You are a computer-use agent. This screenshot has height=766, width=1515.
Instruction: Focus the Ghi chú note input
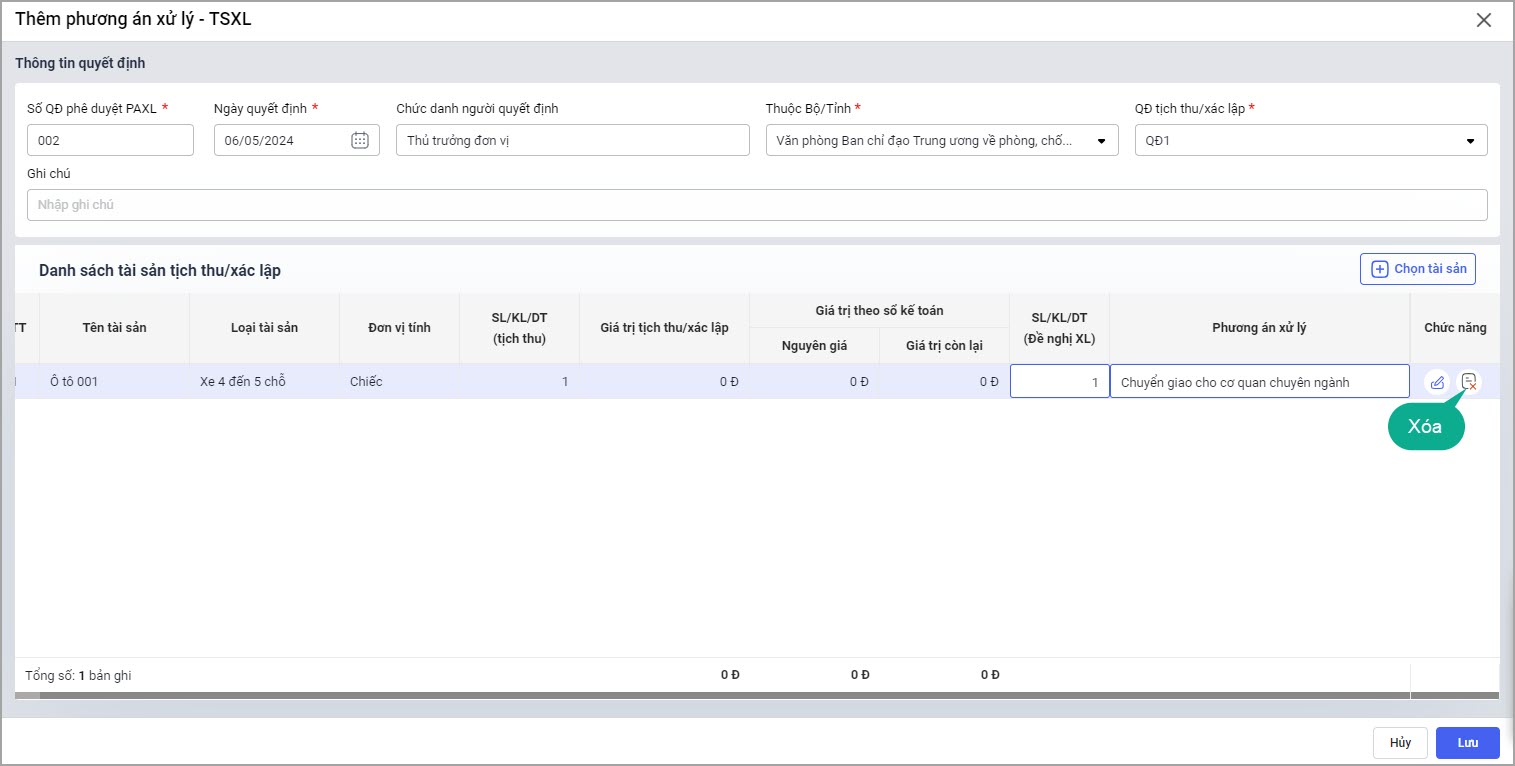pos(756,205)
